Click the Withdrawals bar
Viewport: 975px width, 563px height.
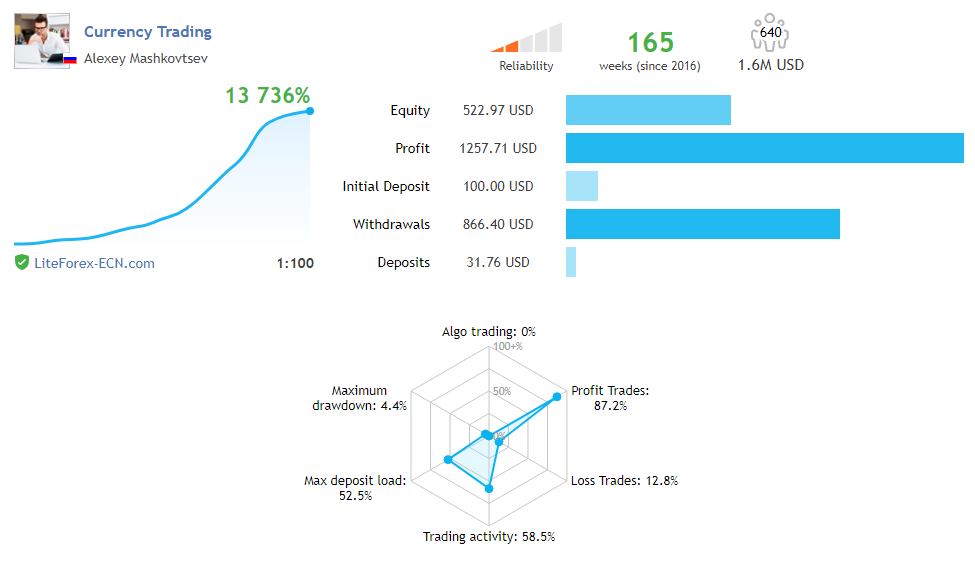[x=703, y=224]
